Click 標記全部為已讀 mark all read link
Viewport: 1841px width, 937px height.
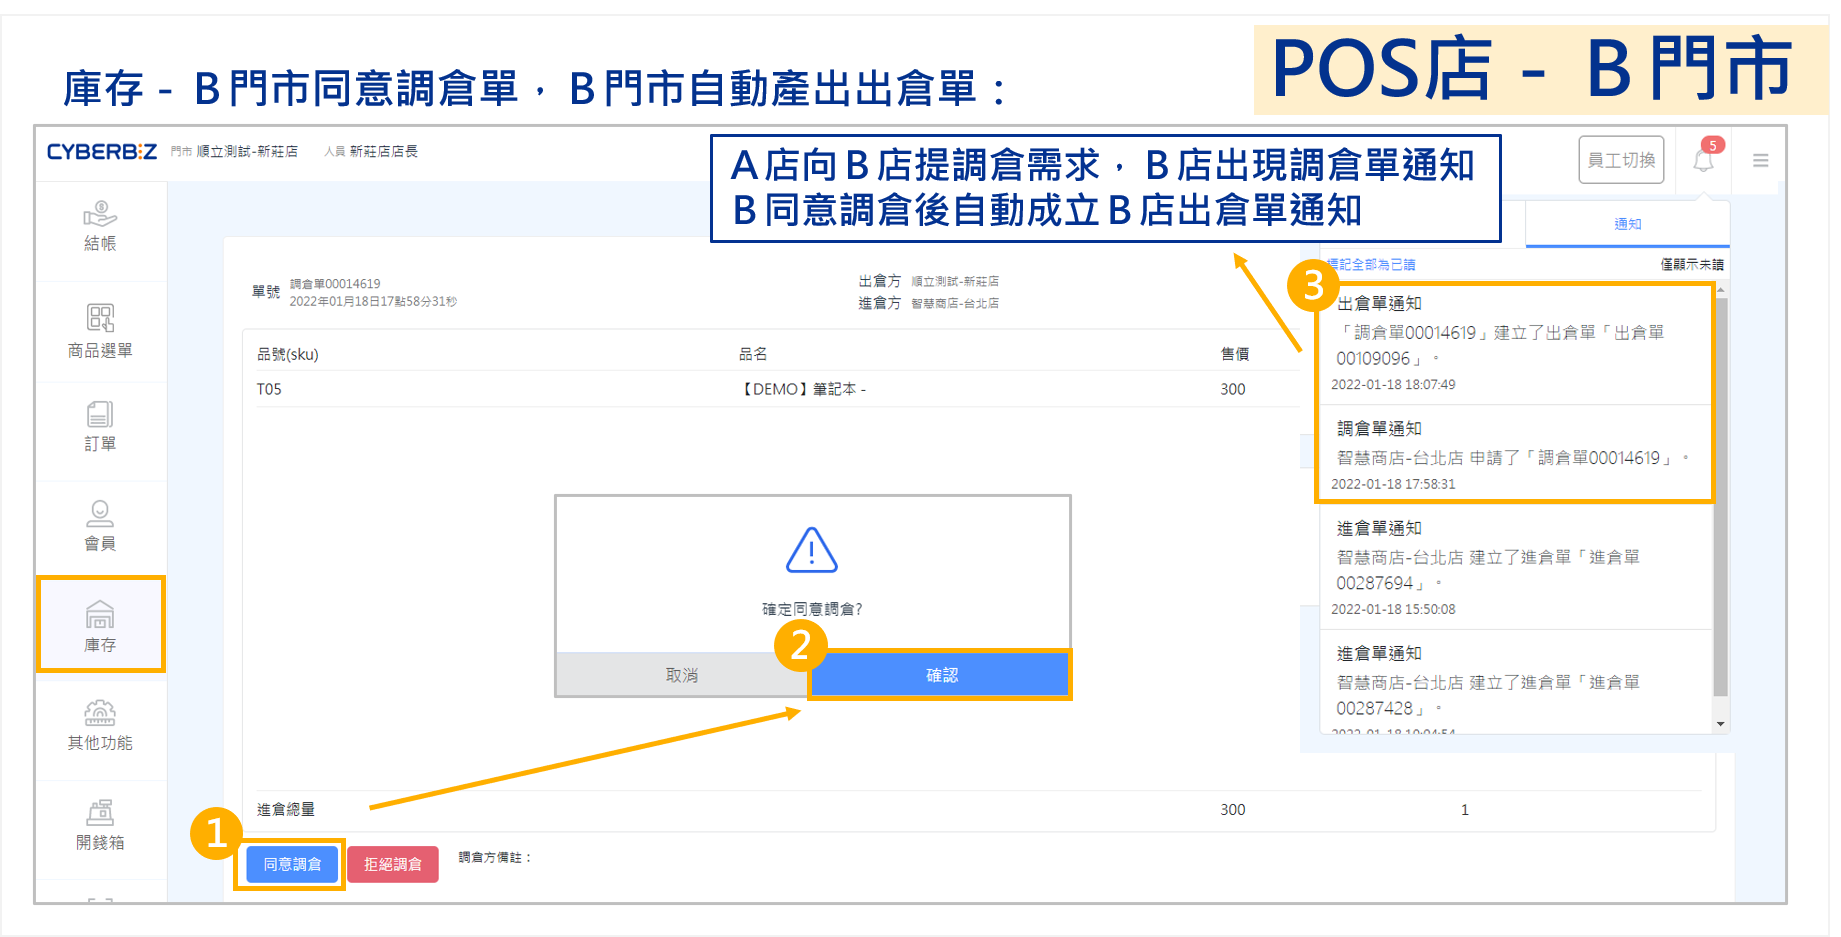1371,265
